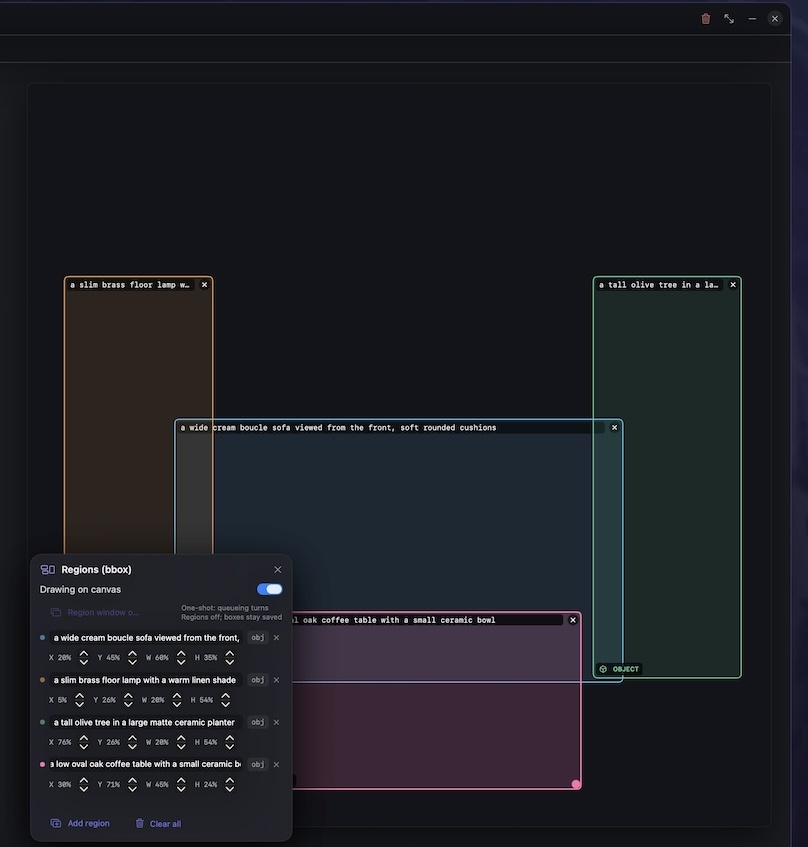The image size is (808, 847).
Task: Remove the cream boucle sofa box on canvas
Action: tap(614, 427)
